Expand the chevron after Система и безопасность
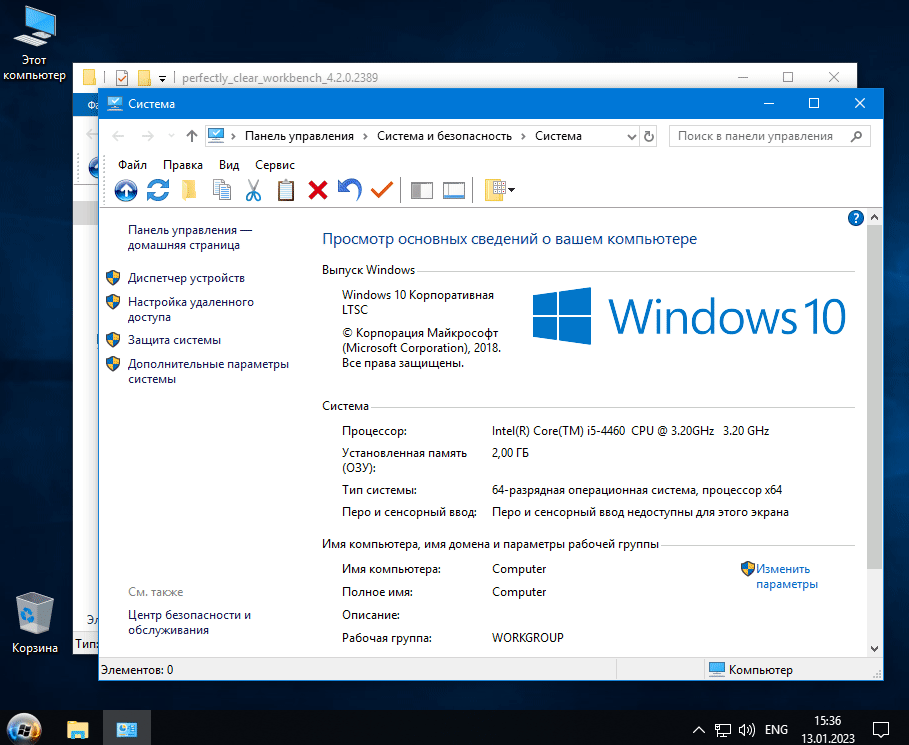 click(x=523, y=136)
